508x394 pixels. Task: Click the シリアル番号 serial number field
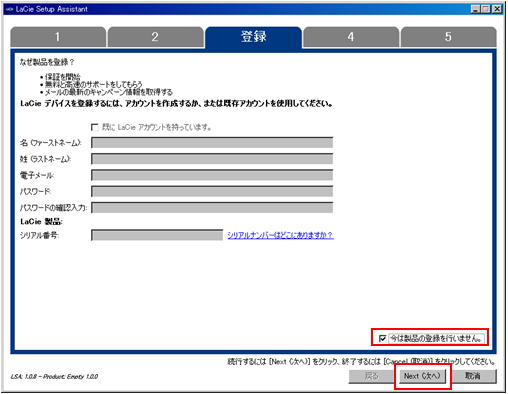157,235
